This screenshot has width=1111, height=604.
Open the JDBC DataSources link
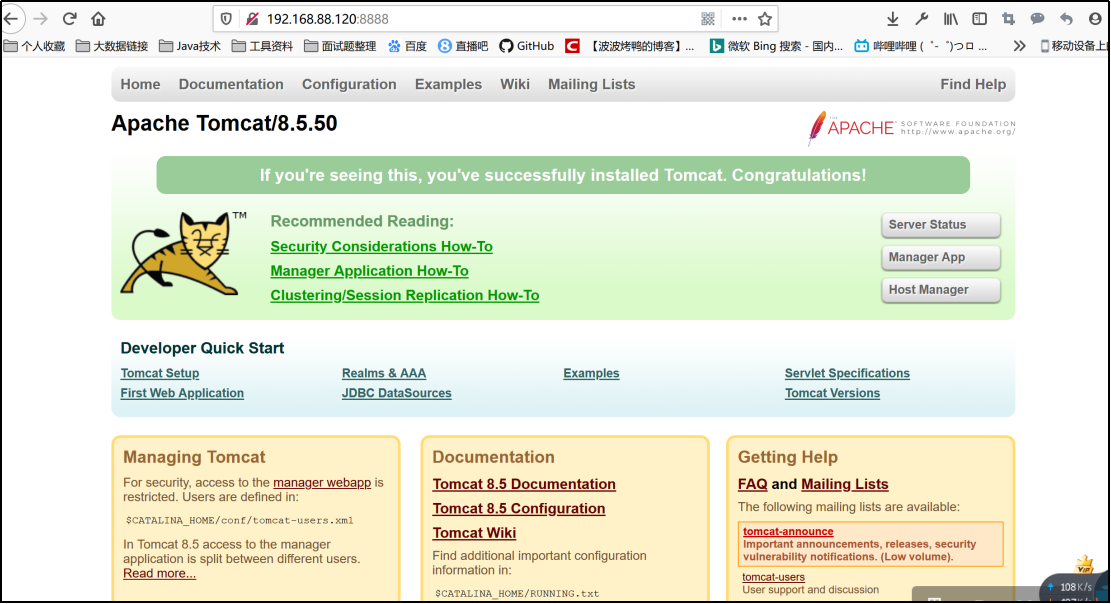click(397, 393)
